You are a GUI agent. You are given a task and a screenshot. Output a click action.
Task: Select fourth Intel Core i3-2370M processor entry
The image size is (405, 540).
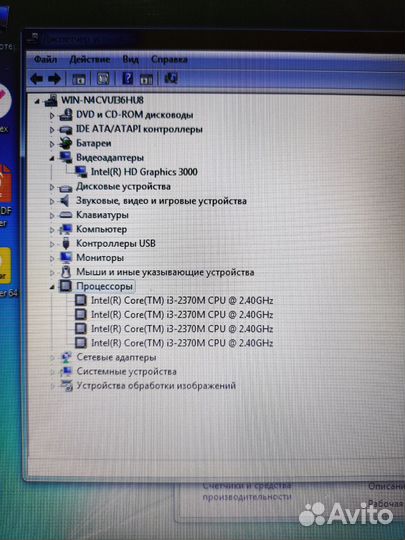(x=182, y=343)
